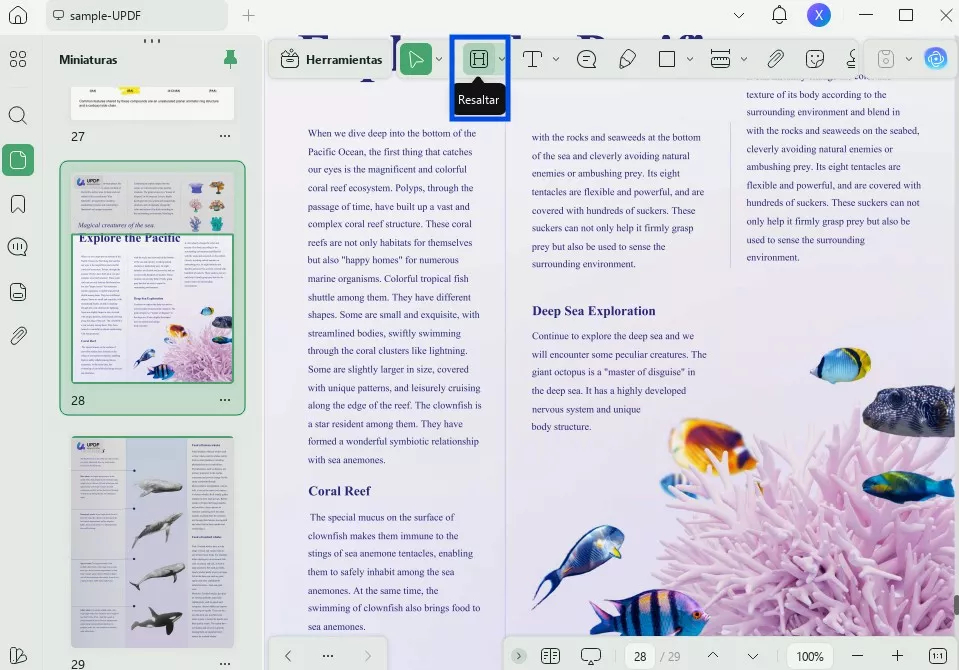Expand the highlight tool dropdown arrow
The image size is (959, 670).
tap(502, 59)
